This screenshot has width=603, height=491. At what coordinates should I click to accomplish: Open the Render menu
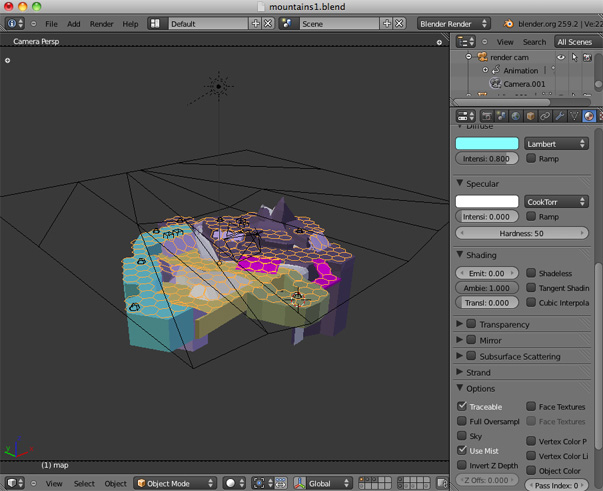(102, 23)
